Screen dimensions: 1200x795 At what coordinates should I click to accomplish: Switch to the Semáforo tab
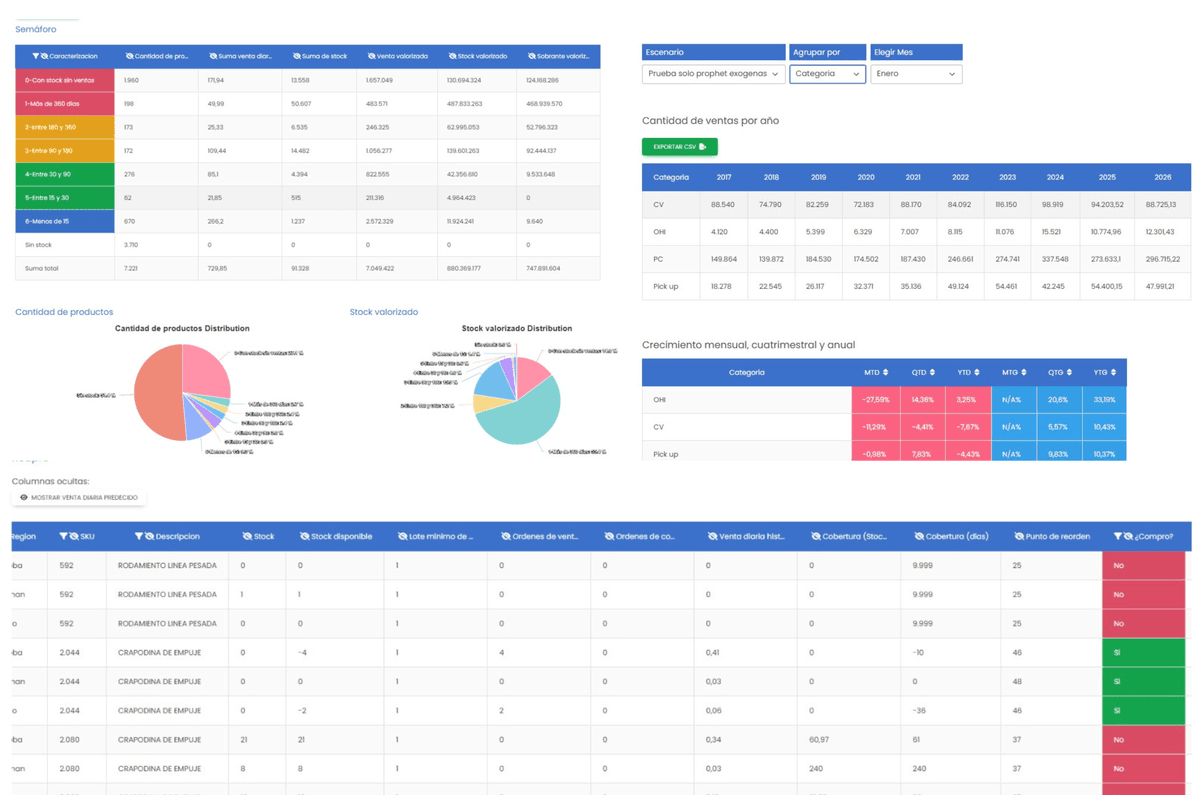pos(35,30)
